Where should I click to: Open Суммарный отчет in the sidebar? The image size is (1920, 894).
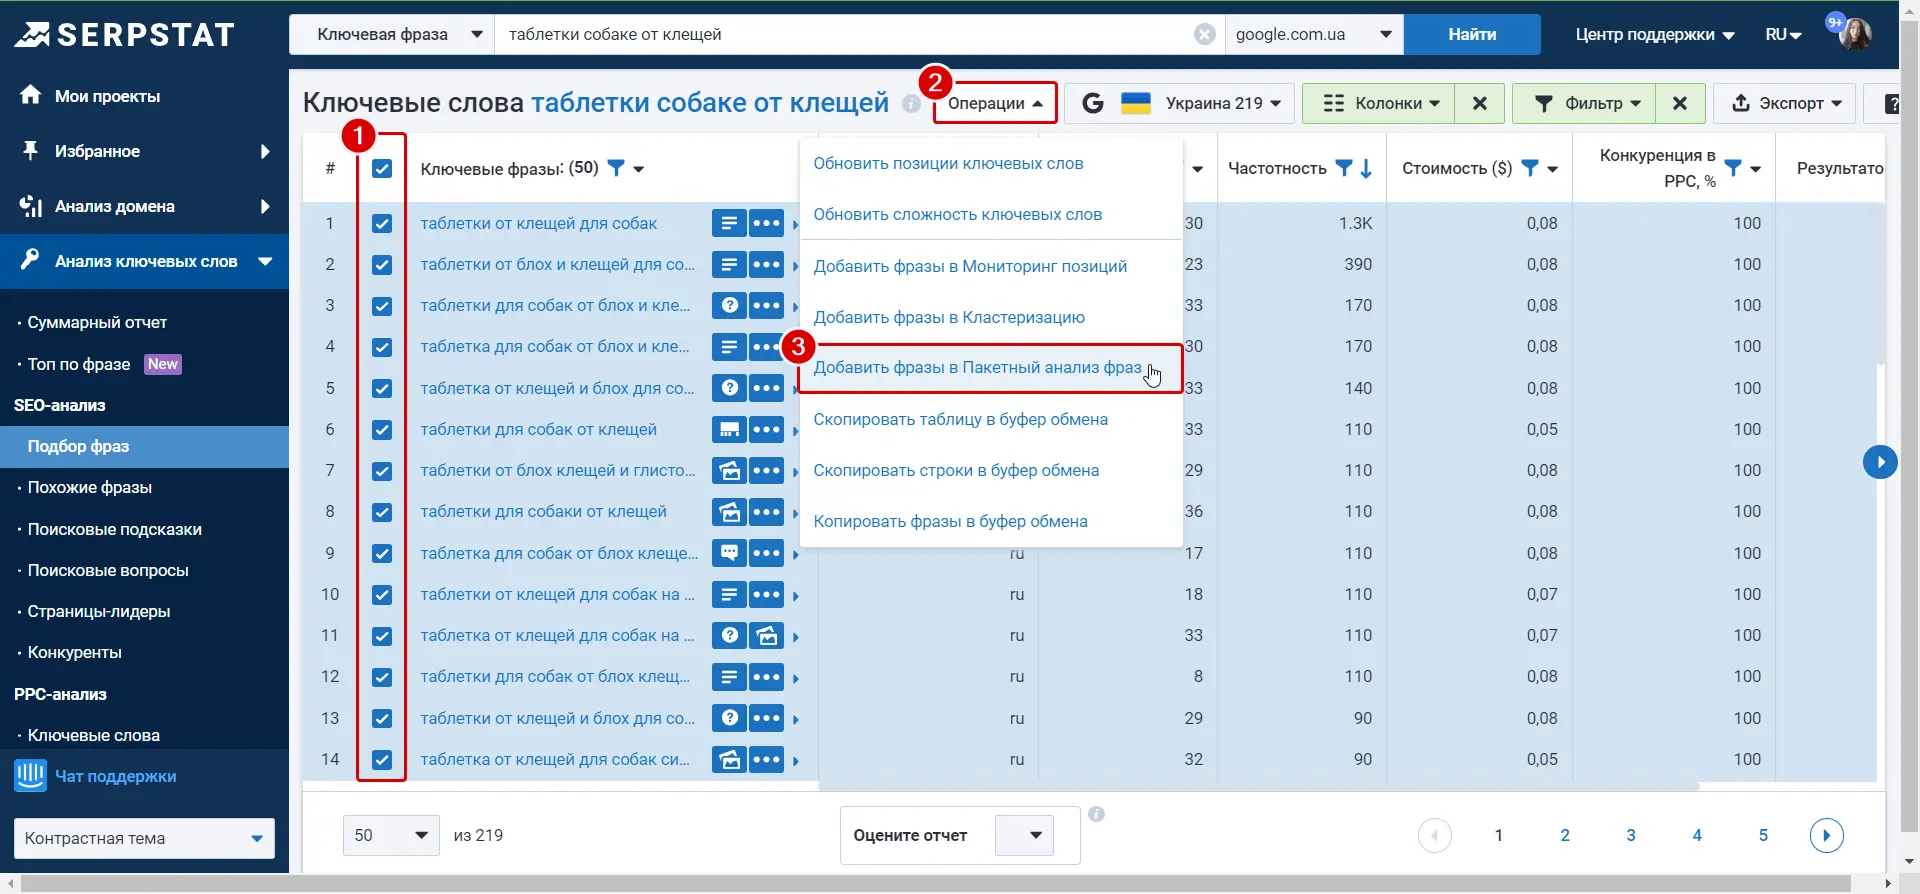(97, 322)
